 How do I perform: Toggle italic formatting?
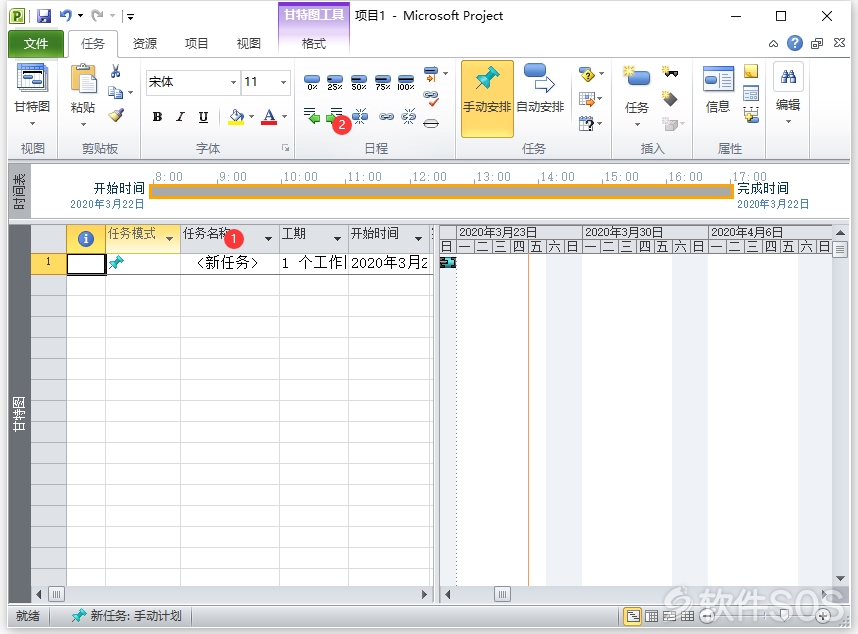click(x=180, y=117)
